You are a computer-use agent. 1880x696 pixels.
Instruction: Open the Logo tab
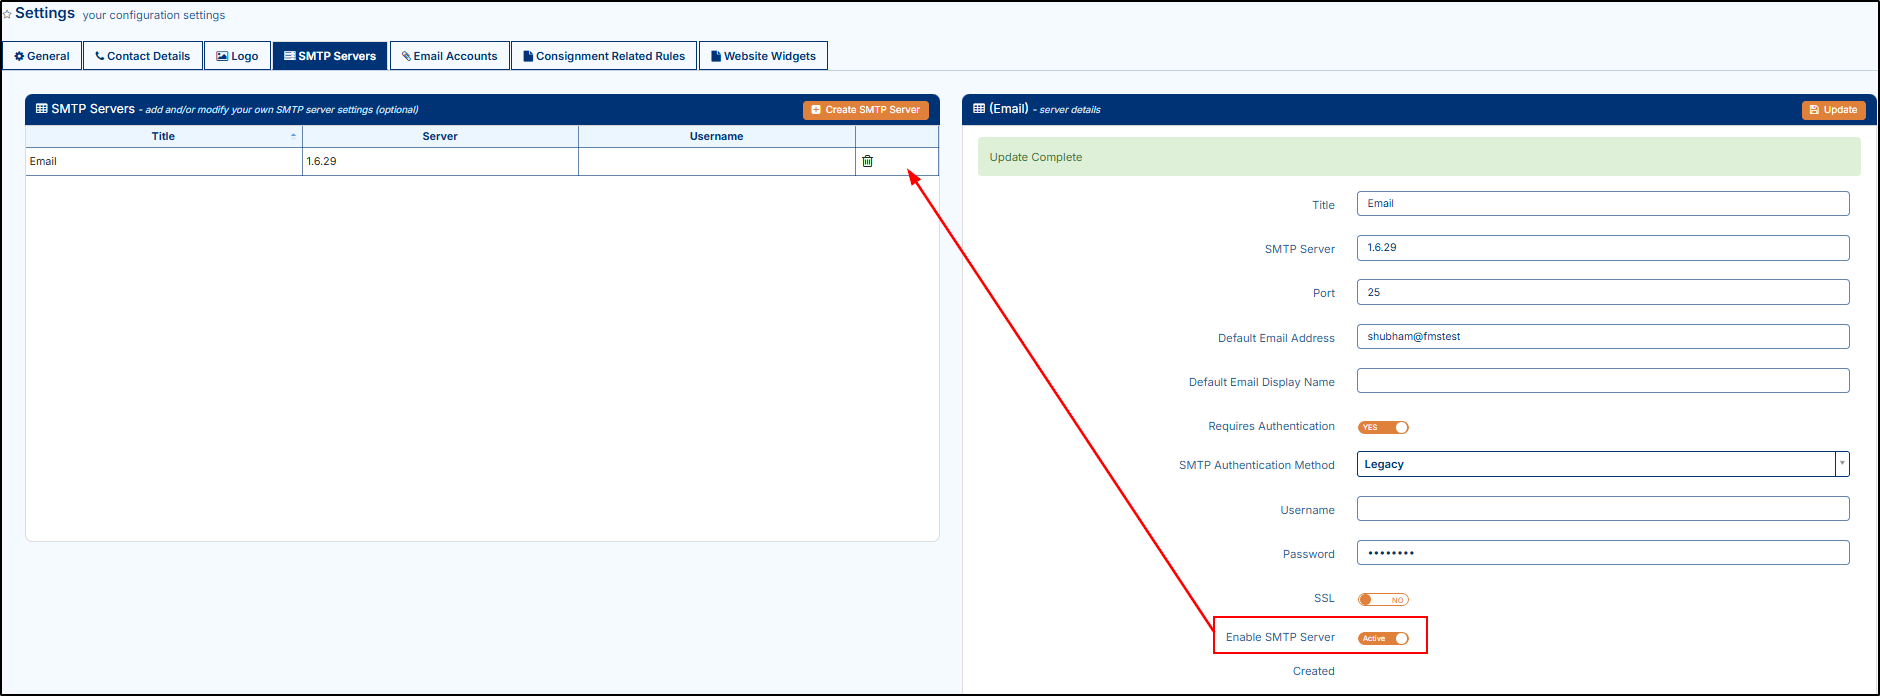coord(237,56)
